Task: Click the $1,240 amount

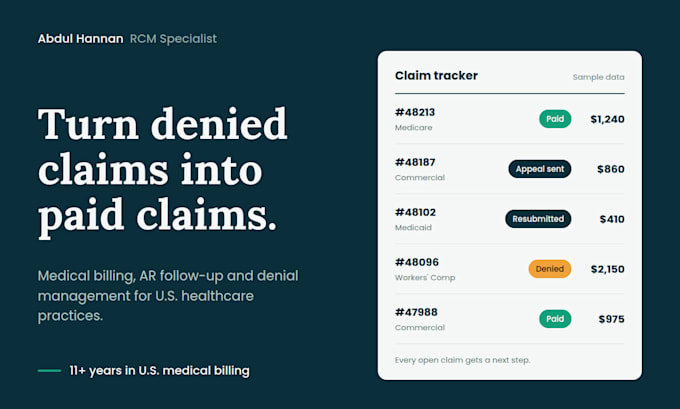Action: click(608, 119)
